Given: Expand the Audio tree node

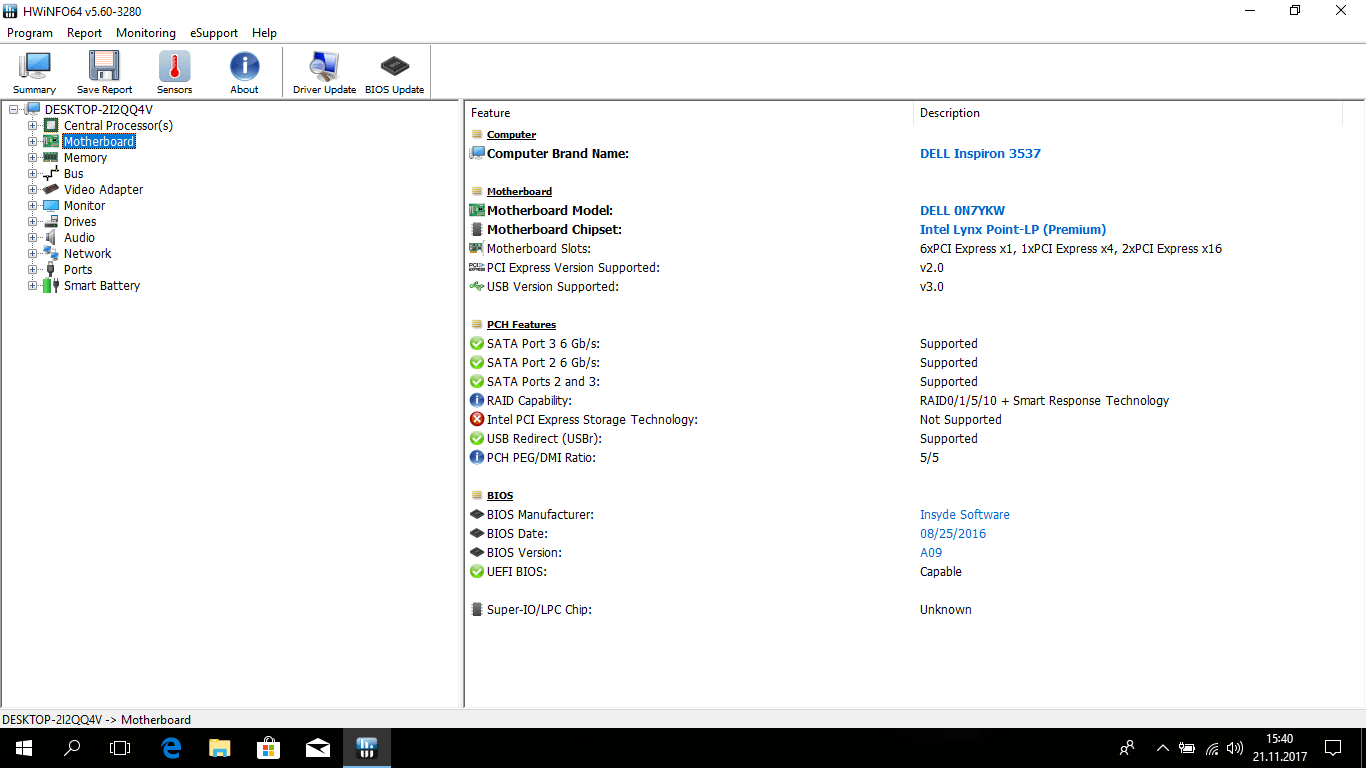Looking at the screenshot, I should tap(33, 238).
